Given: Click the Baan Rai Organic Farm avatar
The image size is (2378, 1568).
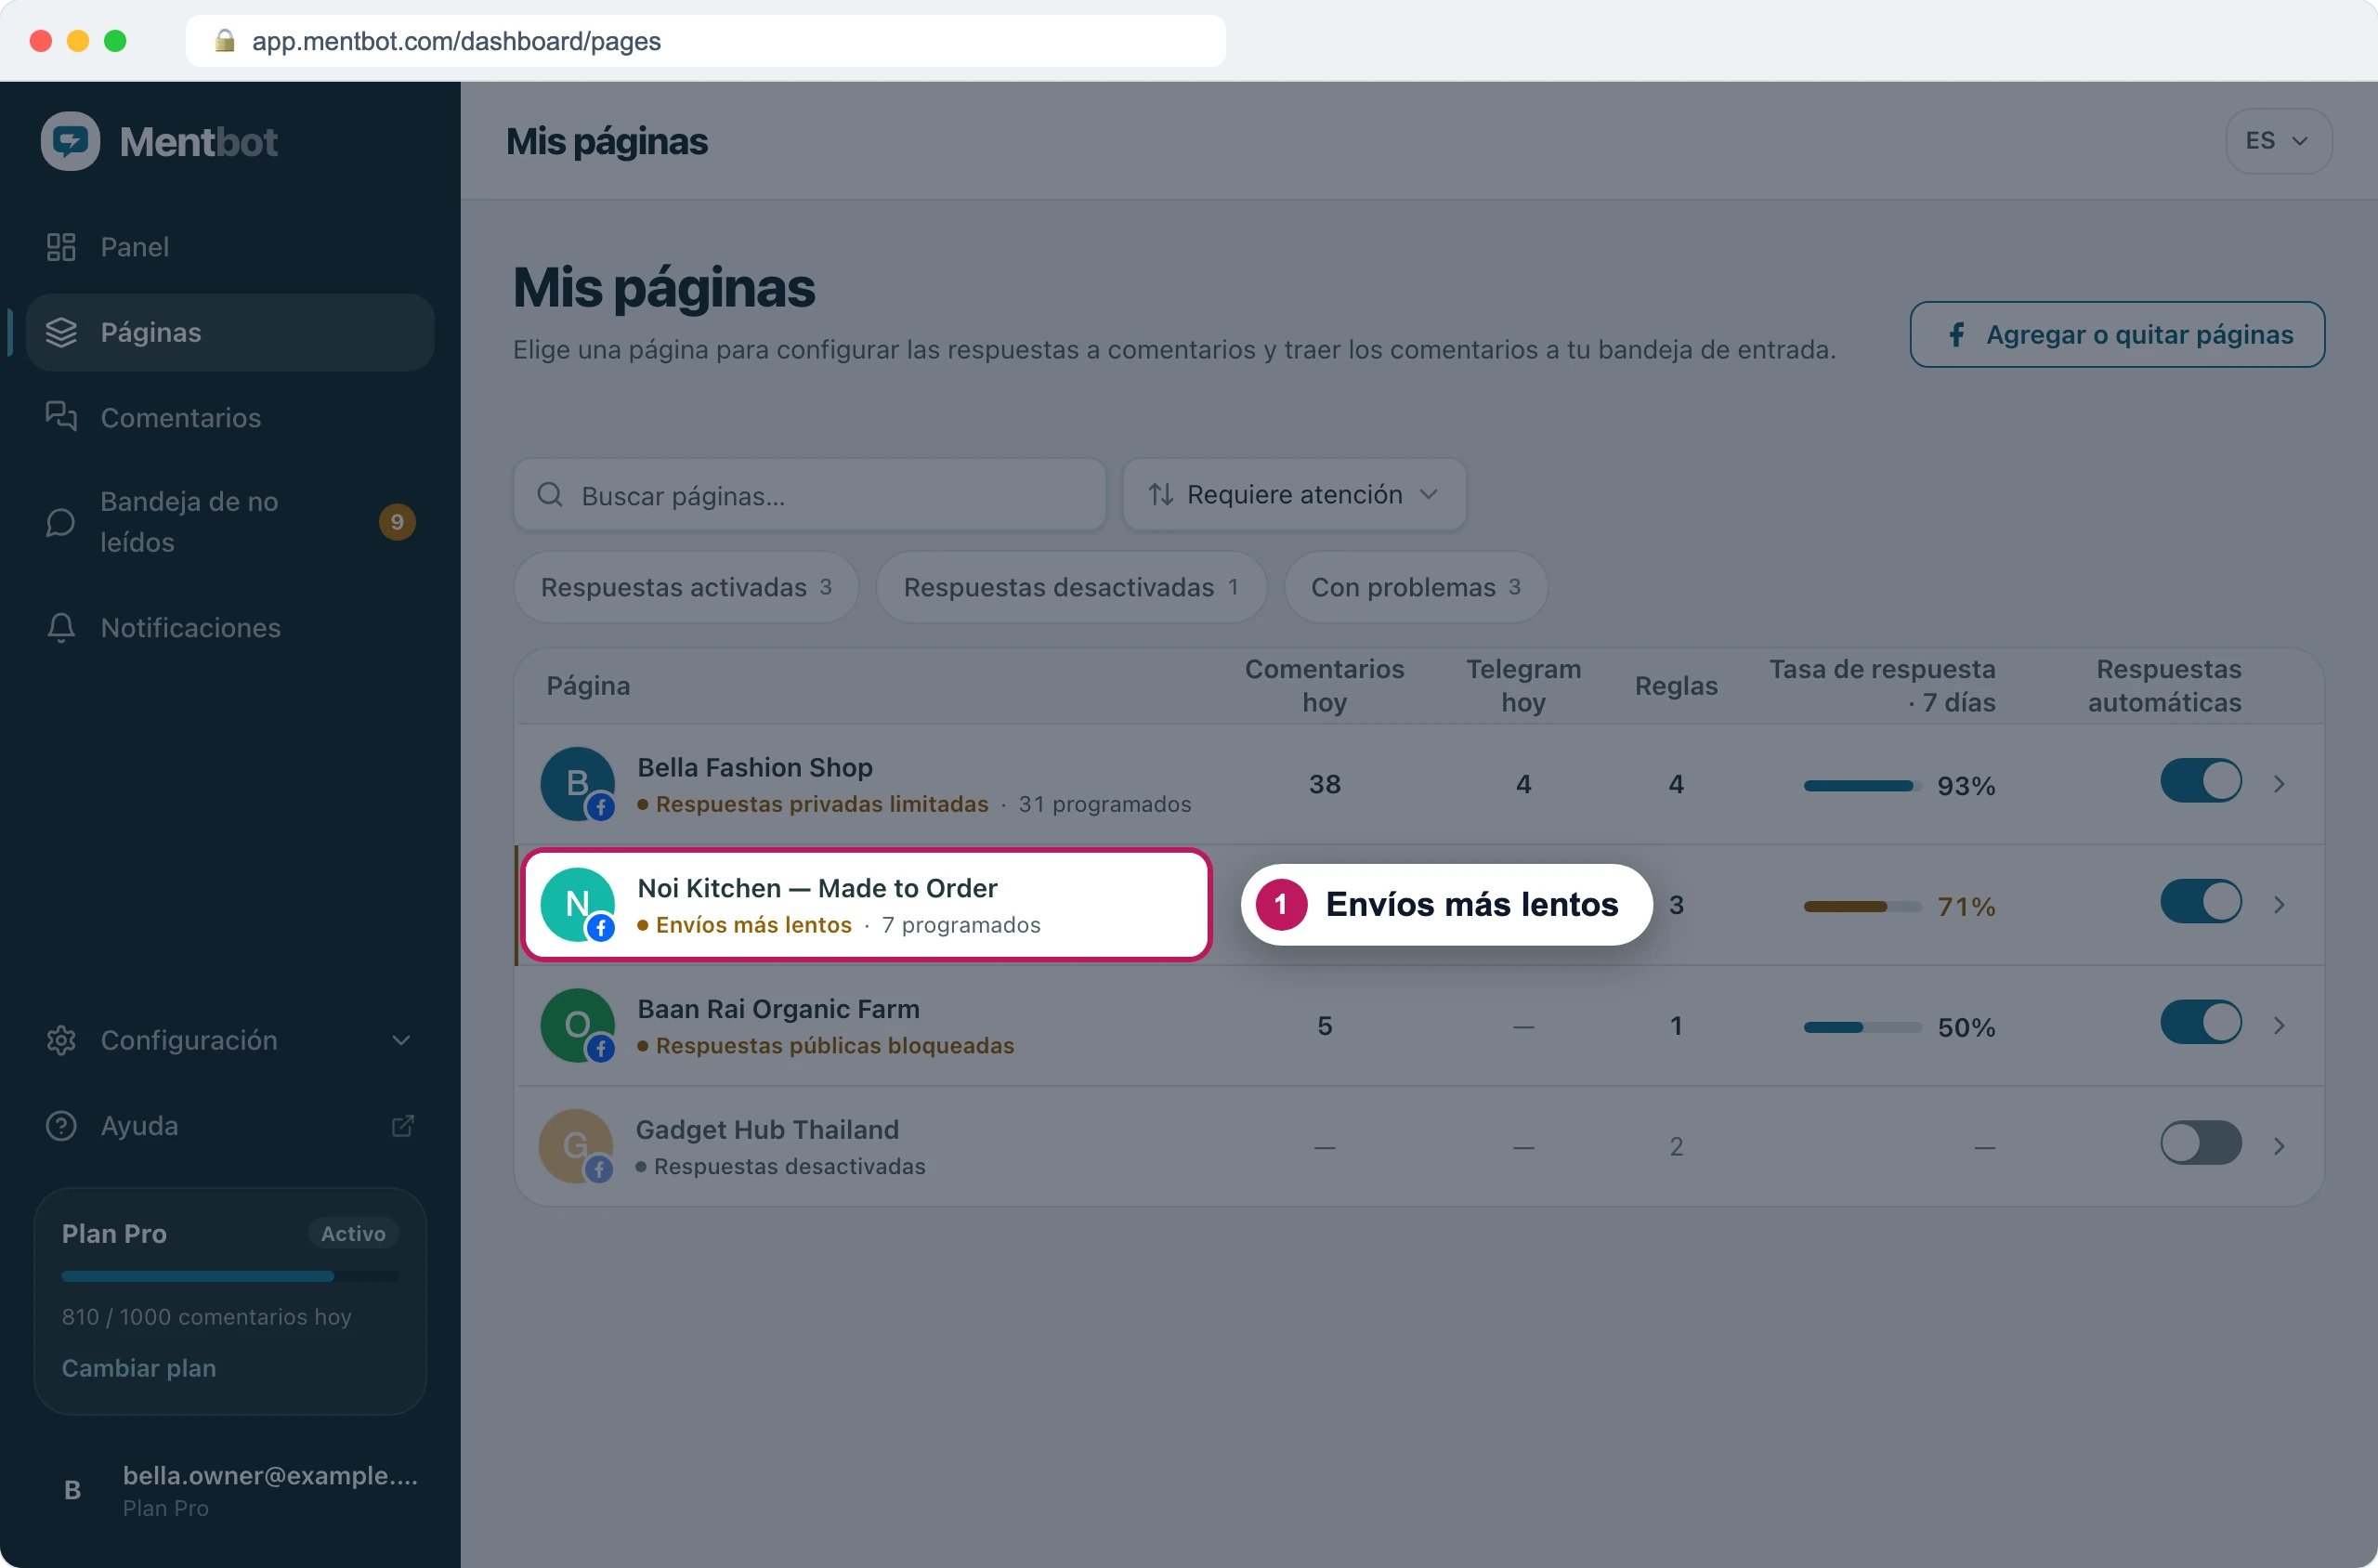Looking at the screenshot, I should pyautogui.click(x=578, y=1026).
